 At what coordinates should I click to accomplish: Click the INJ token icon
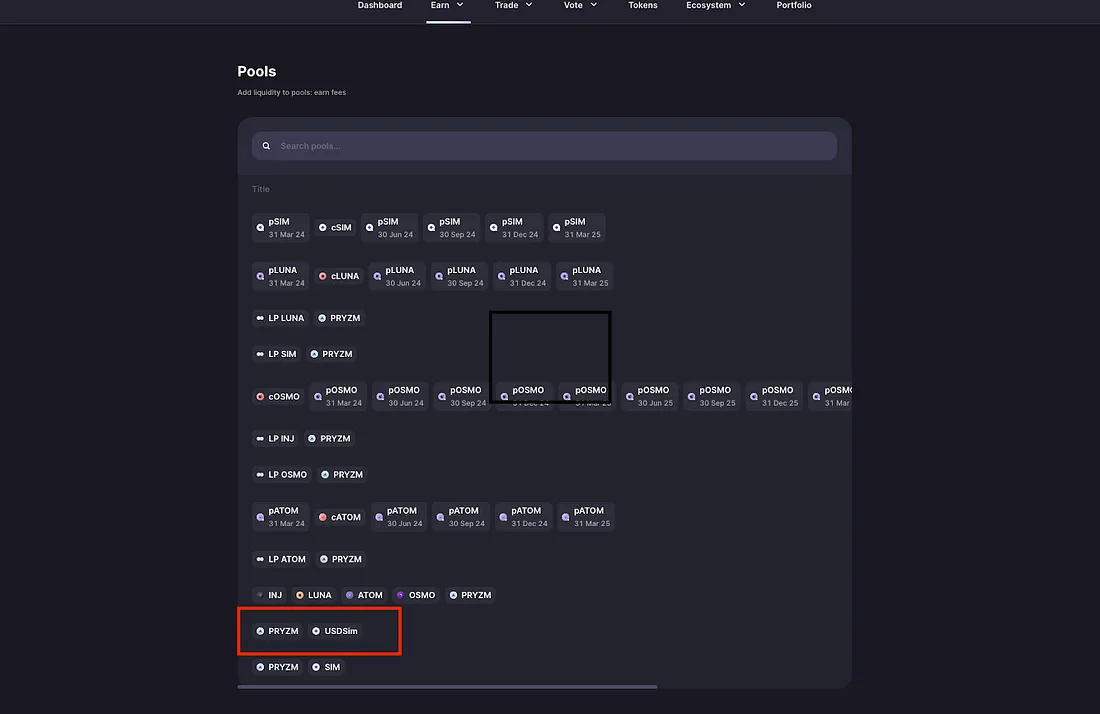coord(261,595)
